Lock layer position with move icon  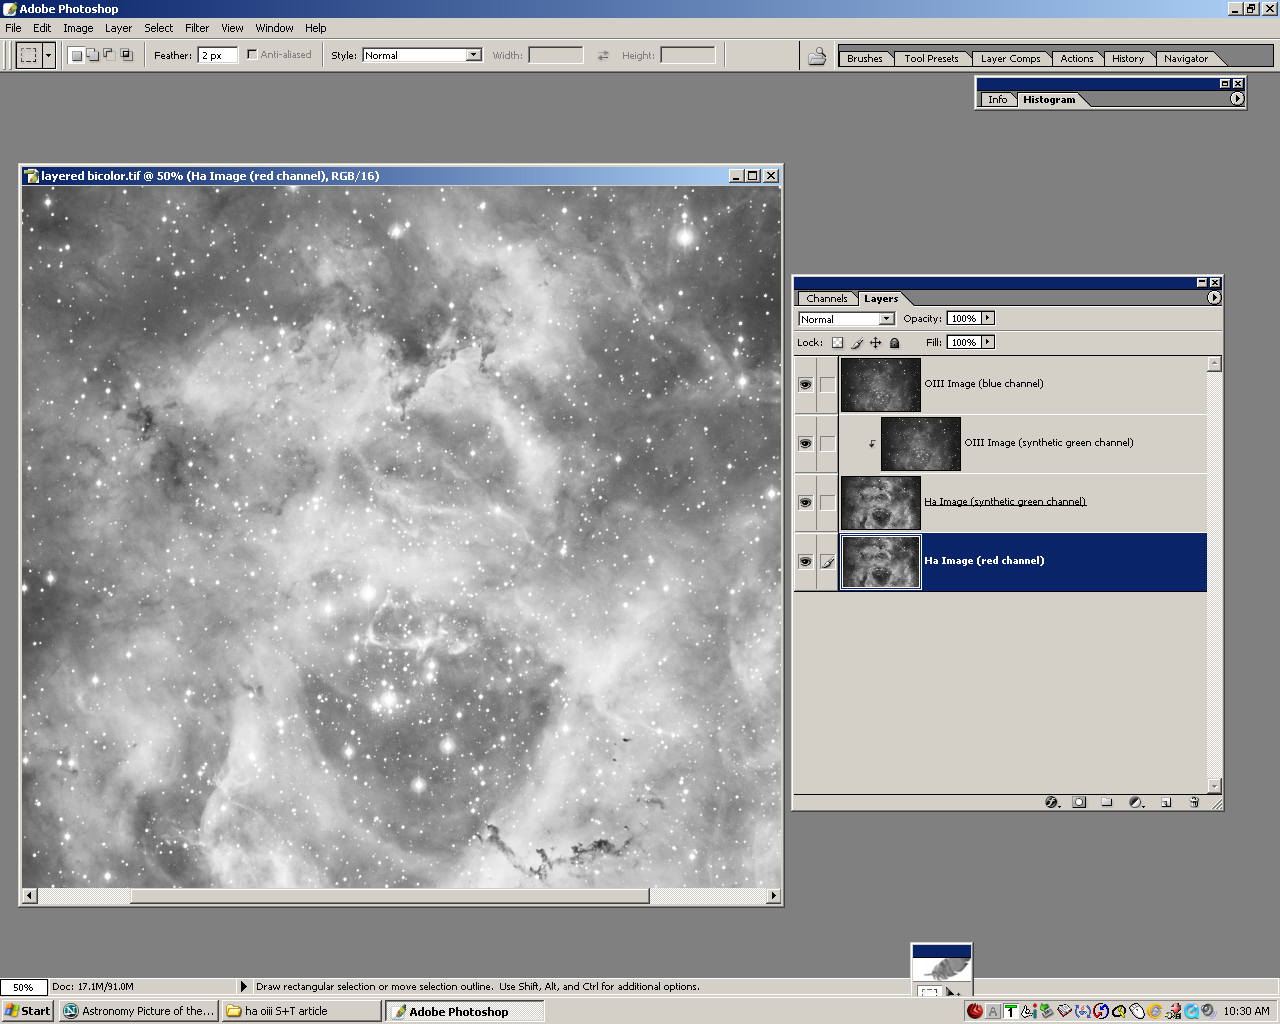(x=876, y=343)
